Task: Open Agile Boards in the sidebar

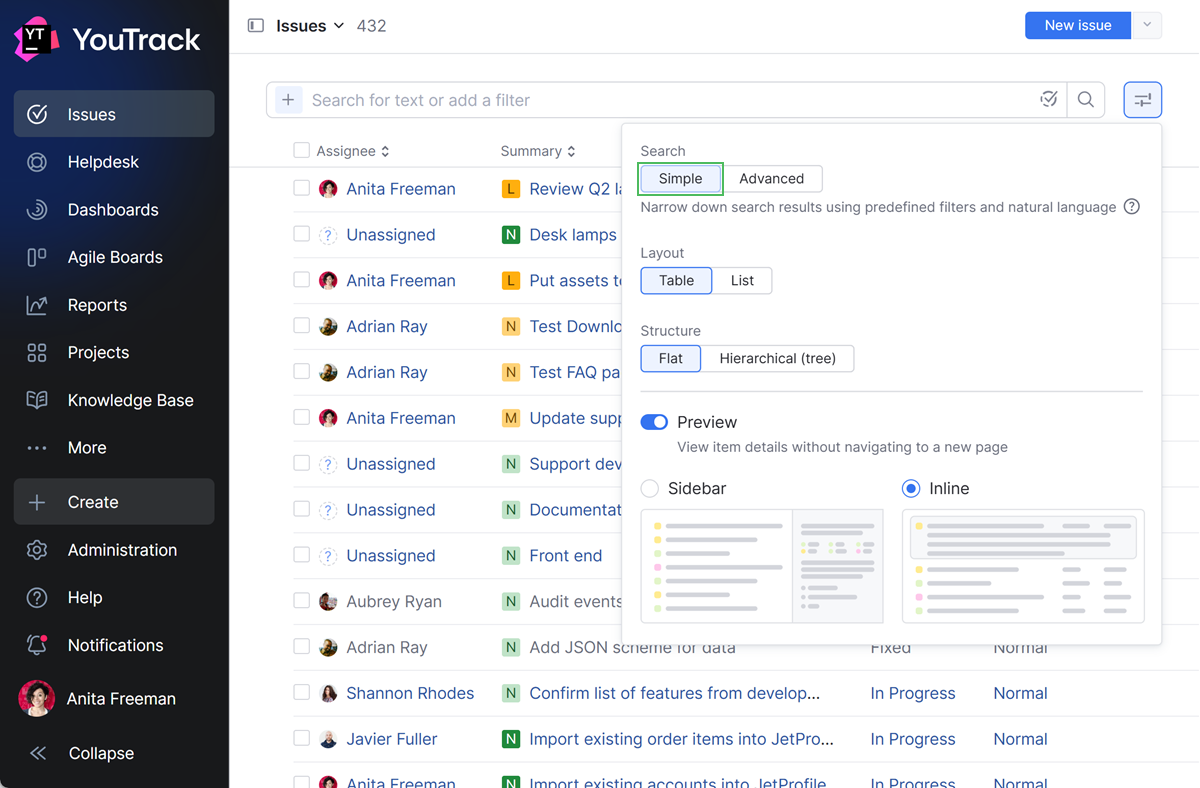Action: pos(114,257)
